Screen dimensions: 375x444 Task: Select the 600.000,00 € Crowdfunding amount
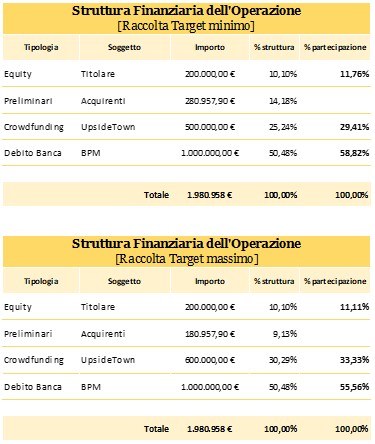click(210, 360)
